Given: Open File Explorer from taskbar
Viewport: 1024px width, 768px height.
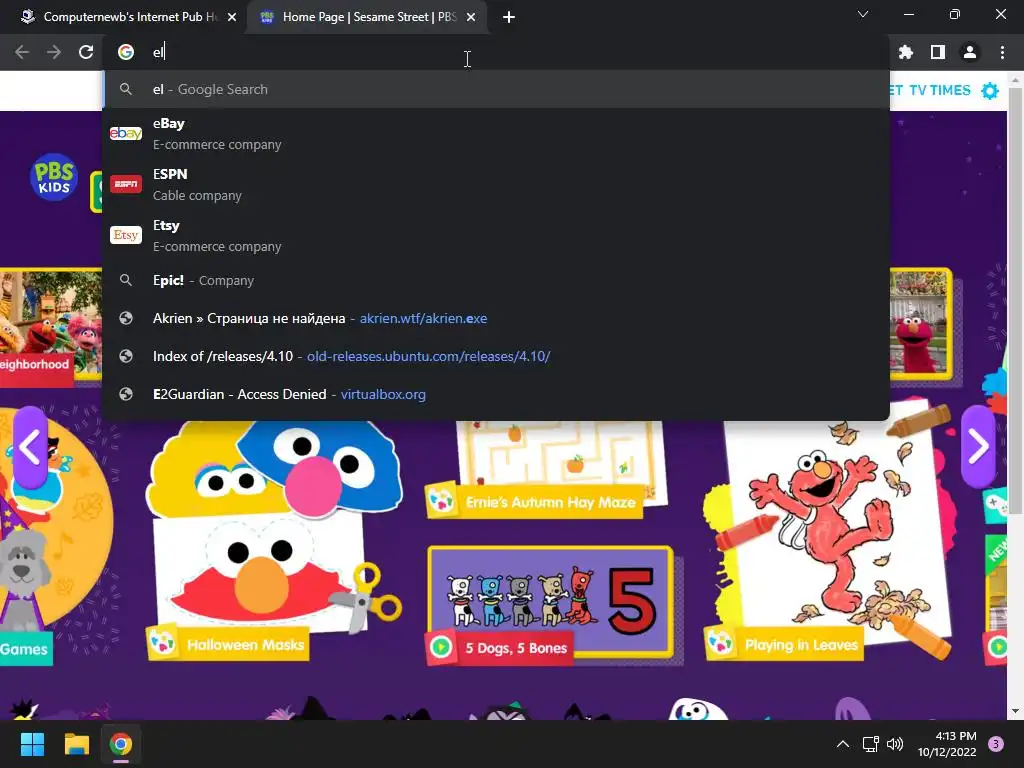Looking at the screenshot, I should [76, 744].
